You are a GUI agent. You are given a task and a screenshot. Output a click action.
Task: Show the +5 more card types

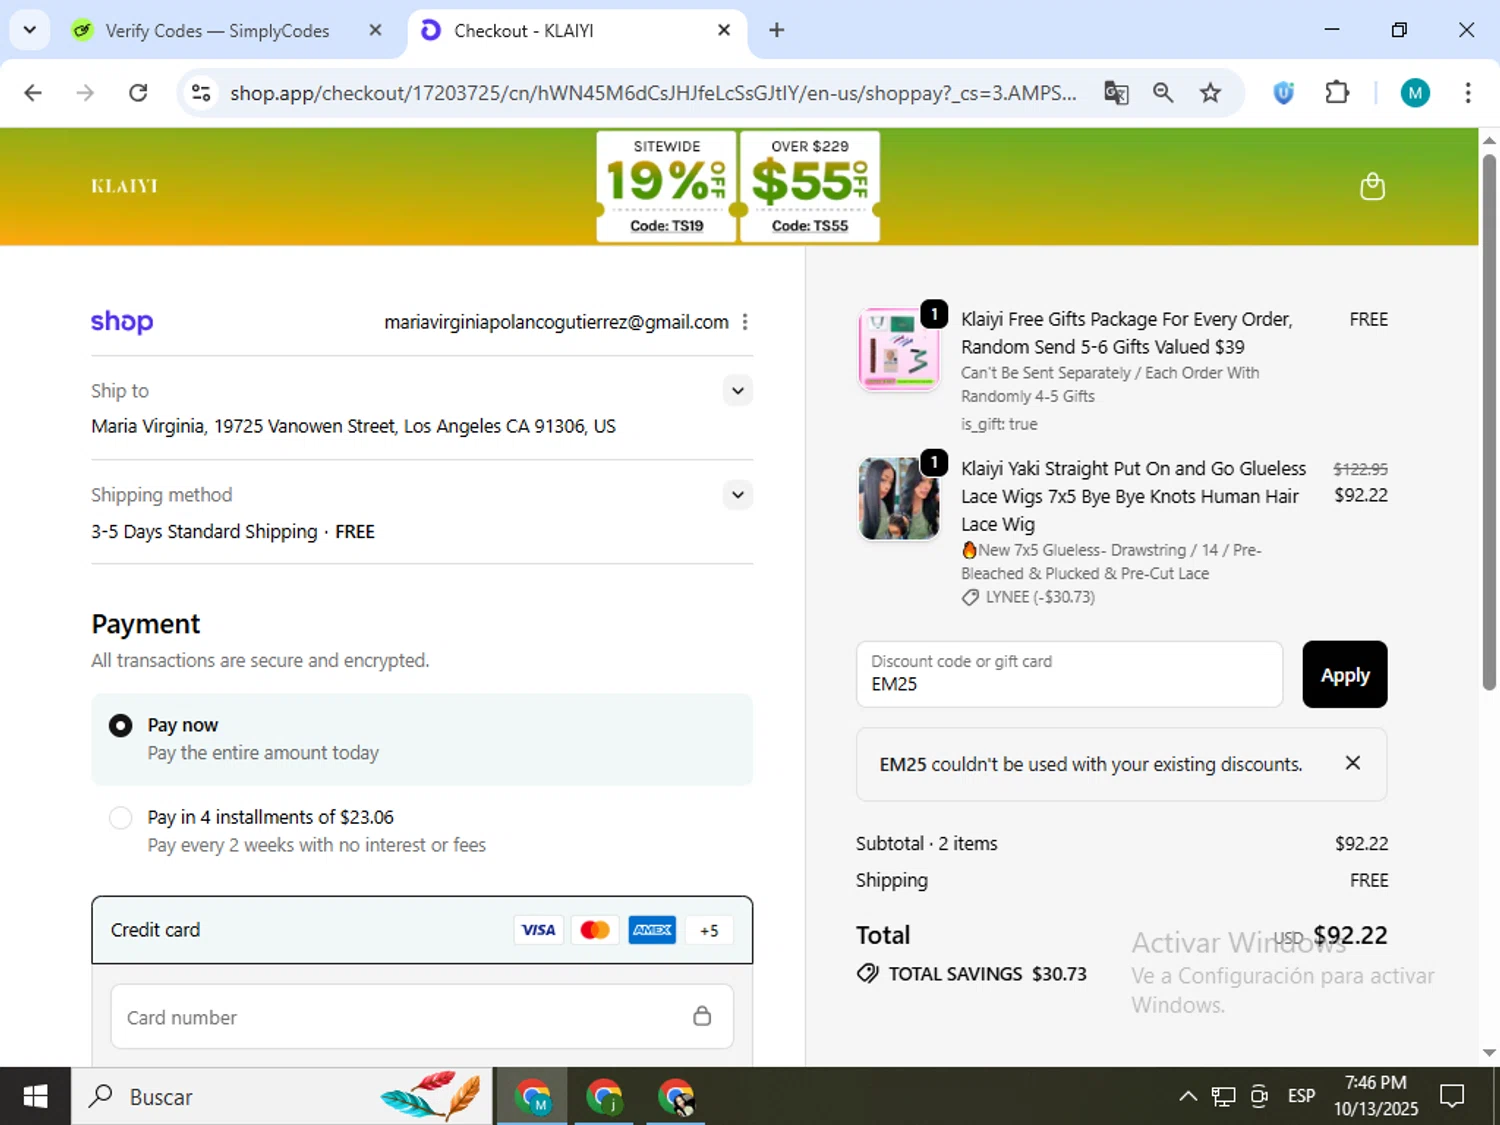pos(709,930)
